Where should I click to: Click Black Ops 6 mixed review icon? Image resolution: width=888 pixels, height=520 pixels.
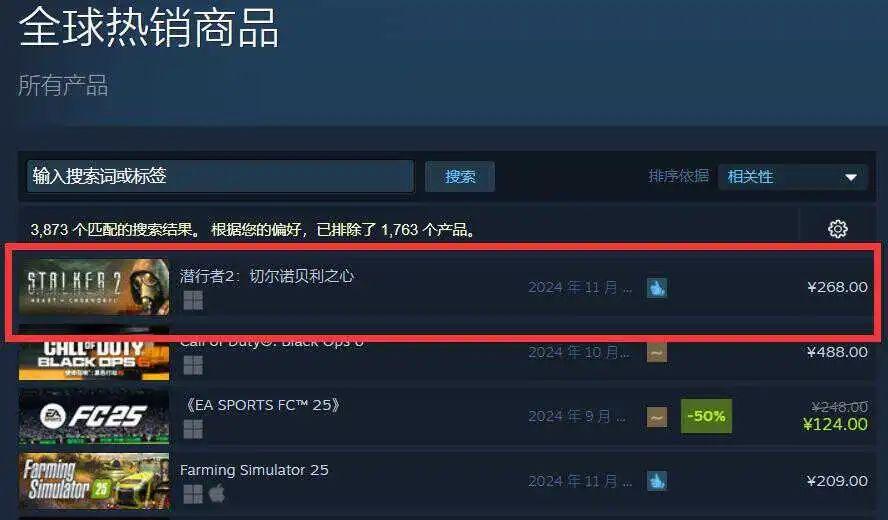click(657, 353)
